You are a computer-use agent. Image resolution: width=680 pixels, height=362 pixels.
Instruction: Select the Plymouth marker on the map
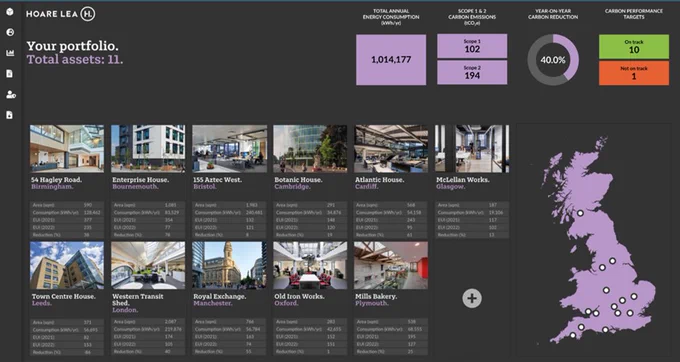click(x=573, y=335)
